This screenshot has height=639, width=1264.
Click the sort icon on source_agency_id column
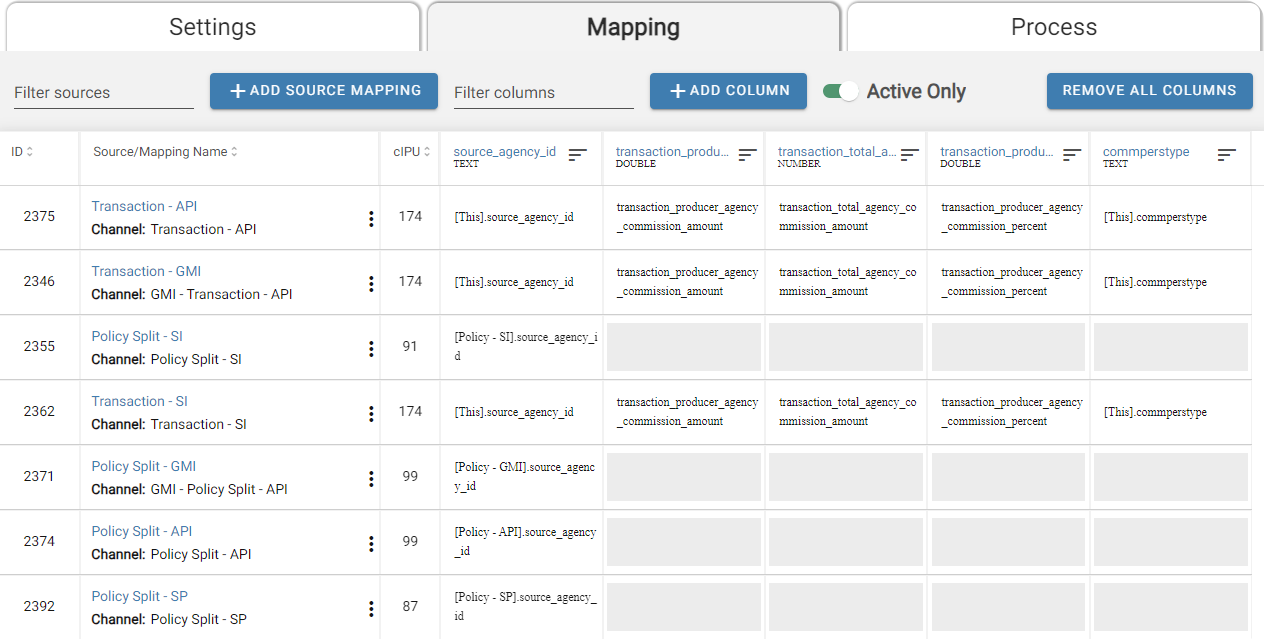(x=577, y=155)
